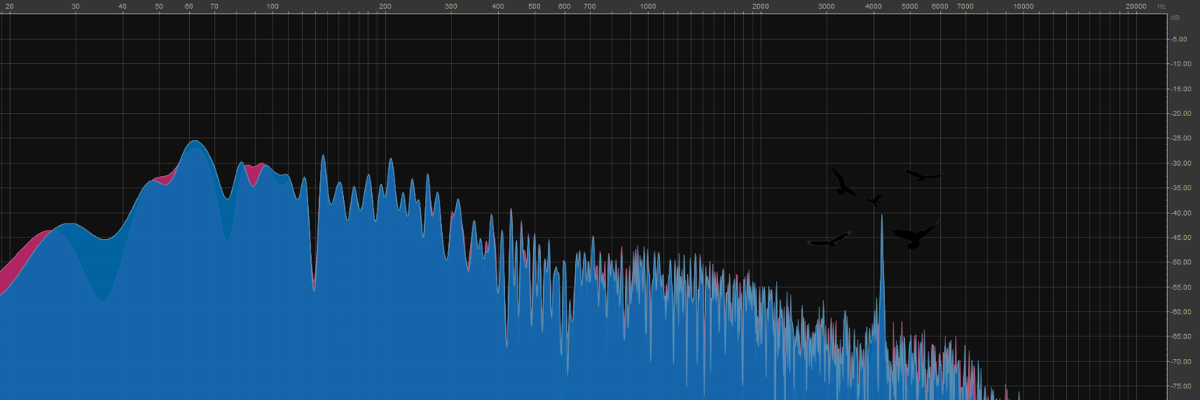Click the 200 Hz frequency label
This screenshot has height=400, width=1200.
coord(386,6)
